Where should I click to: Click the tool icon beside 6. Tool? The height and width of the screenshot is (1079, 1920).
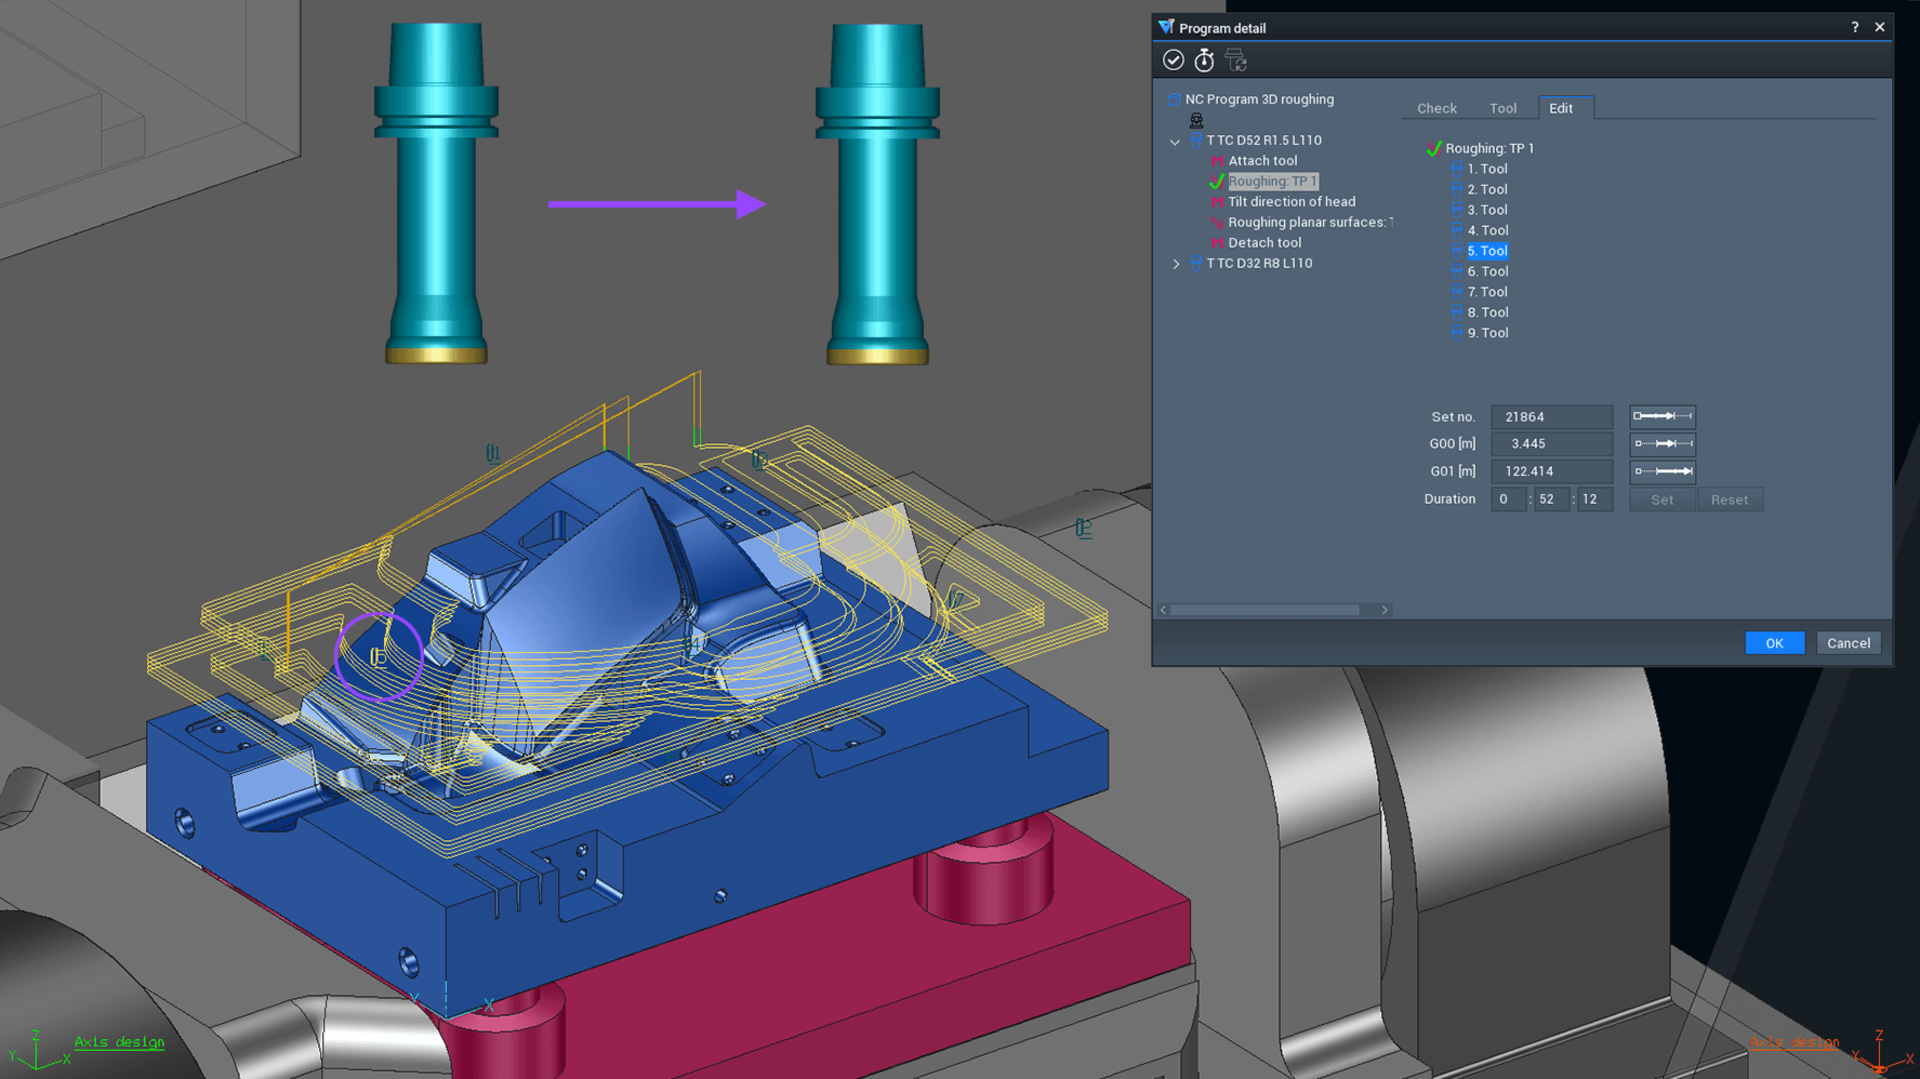(x=1456, y=271)
